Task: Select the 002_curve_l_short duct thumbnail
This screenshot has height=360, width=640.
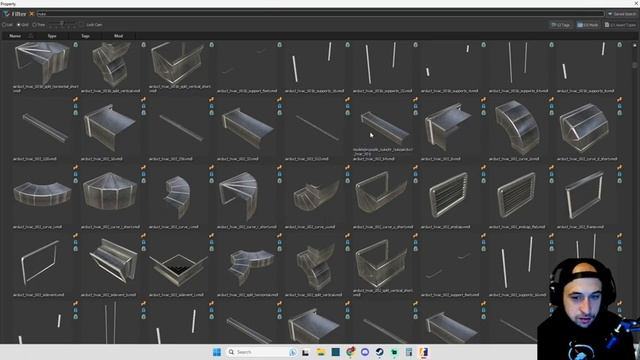Action: tap(110, 195)
